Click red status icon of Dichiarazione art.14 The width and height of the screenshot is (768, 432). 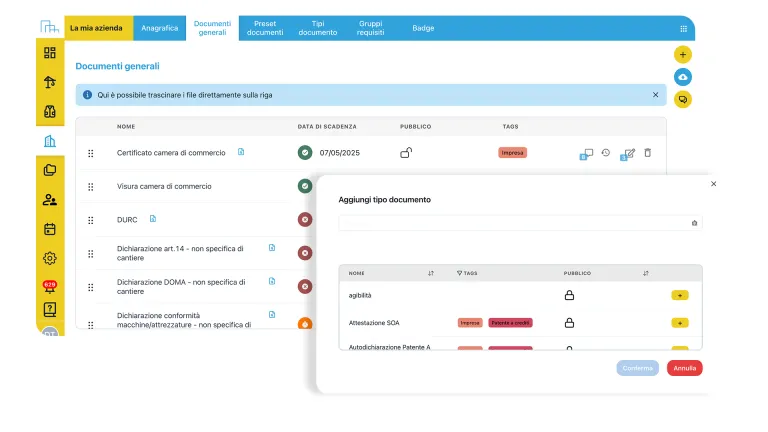[305, 253]
